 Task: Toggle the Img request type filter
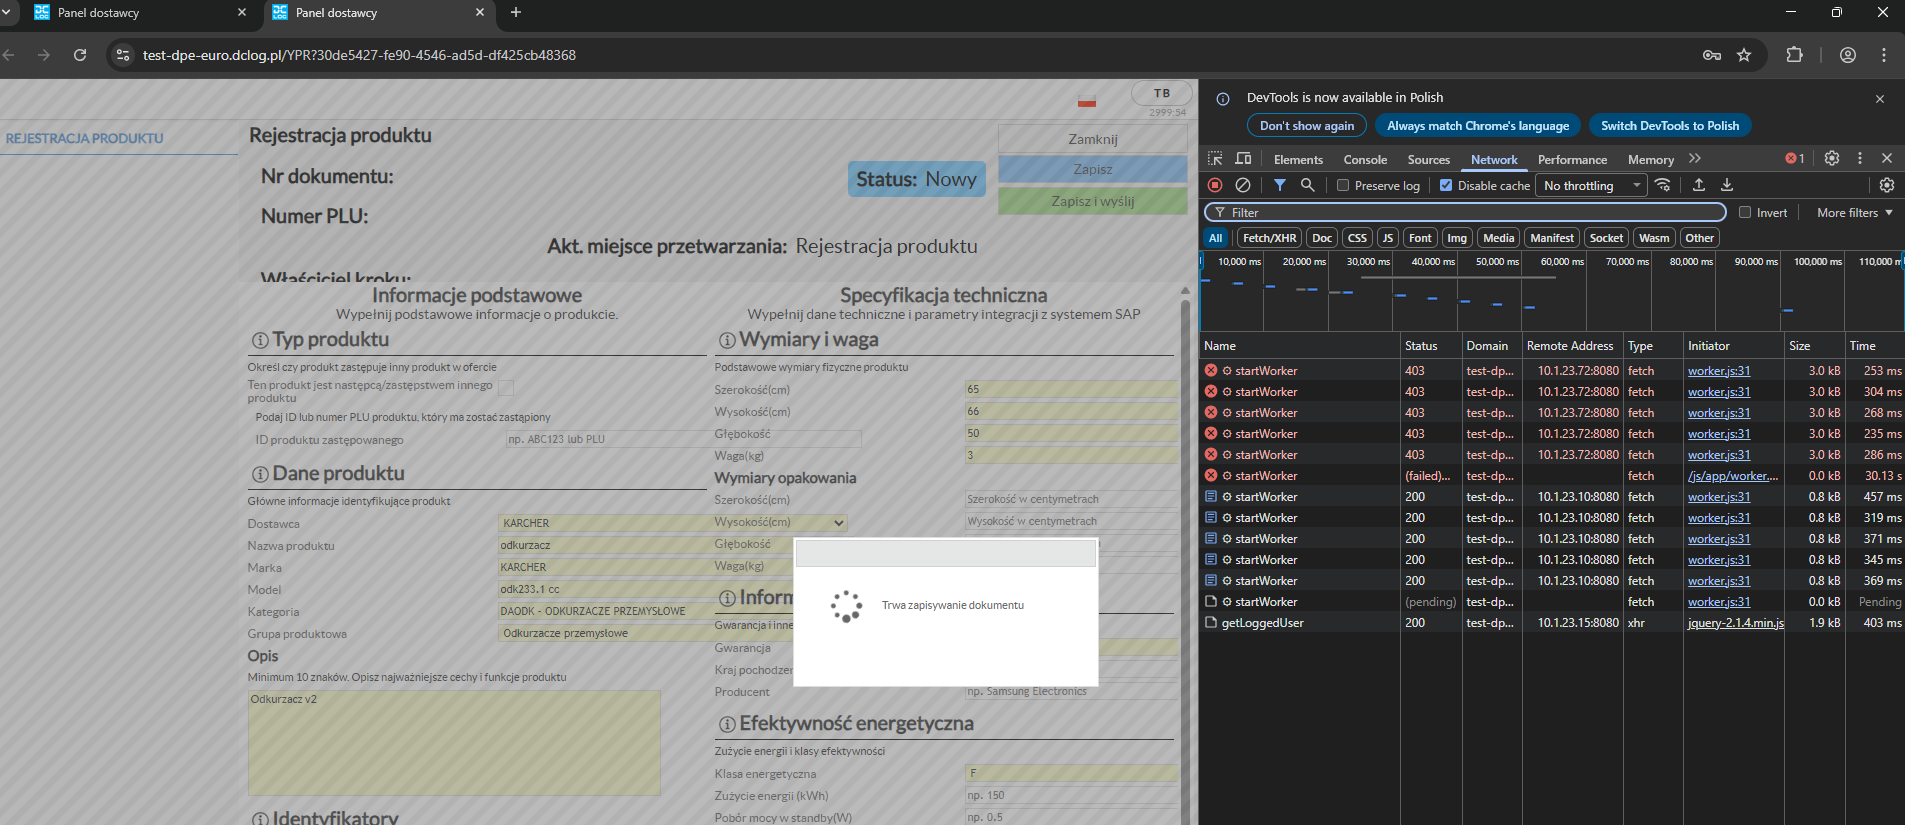pyautogui.click(x=1457, y=238)
